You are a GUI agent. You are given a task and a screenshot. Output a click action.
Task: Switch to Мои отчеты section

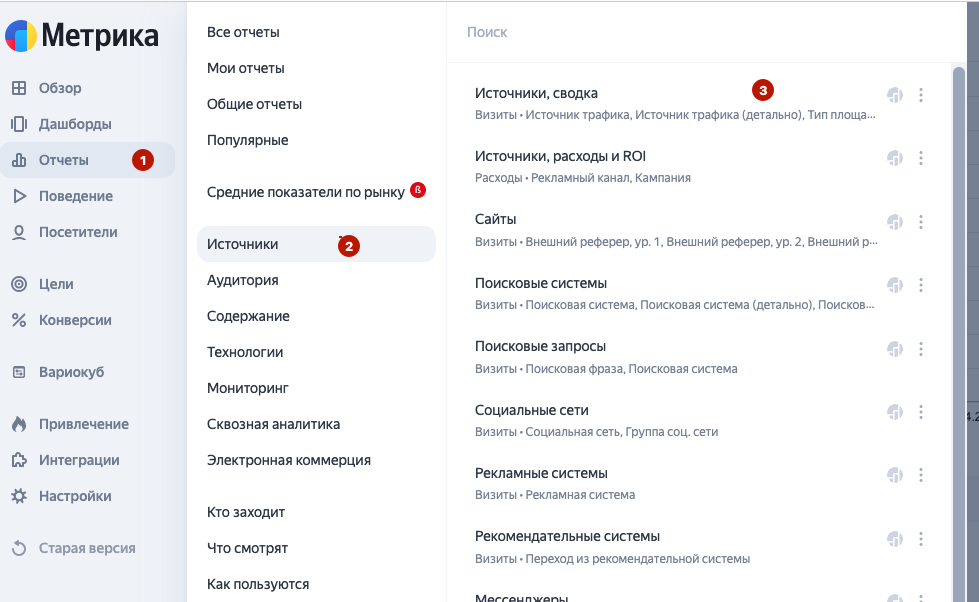246,68
